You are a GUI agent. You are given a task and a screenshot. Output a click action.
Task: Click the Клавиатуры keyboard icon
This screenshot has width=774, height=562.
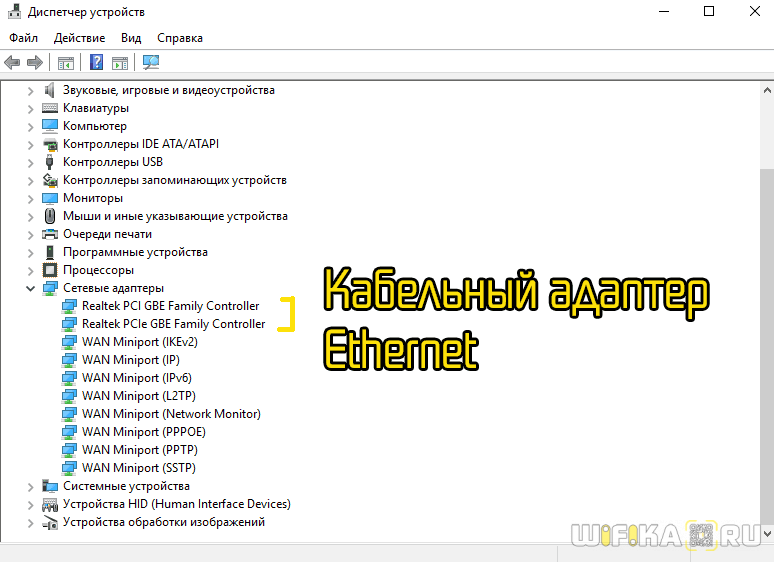coord(50,108)
